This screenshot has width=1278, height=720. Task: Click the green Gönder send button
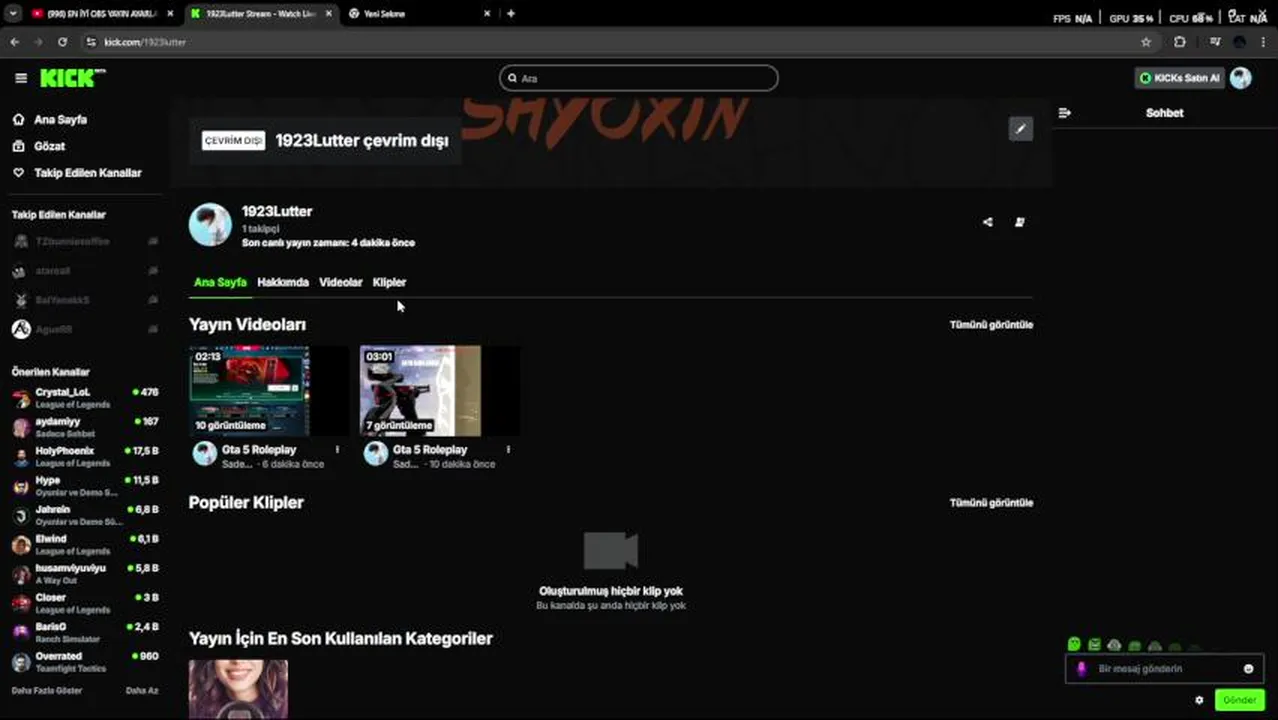click(1239, 700)
